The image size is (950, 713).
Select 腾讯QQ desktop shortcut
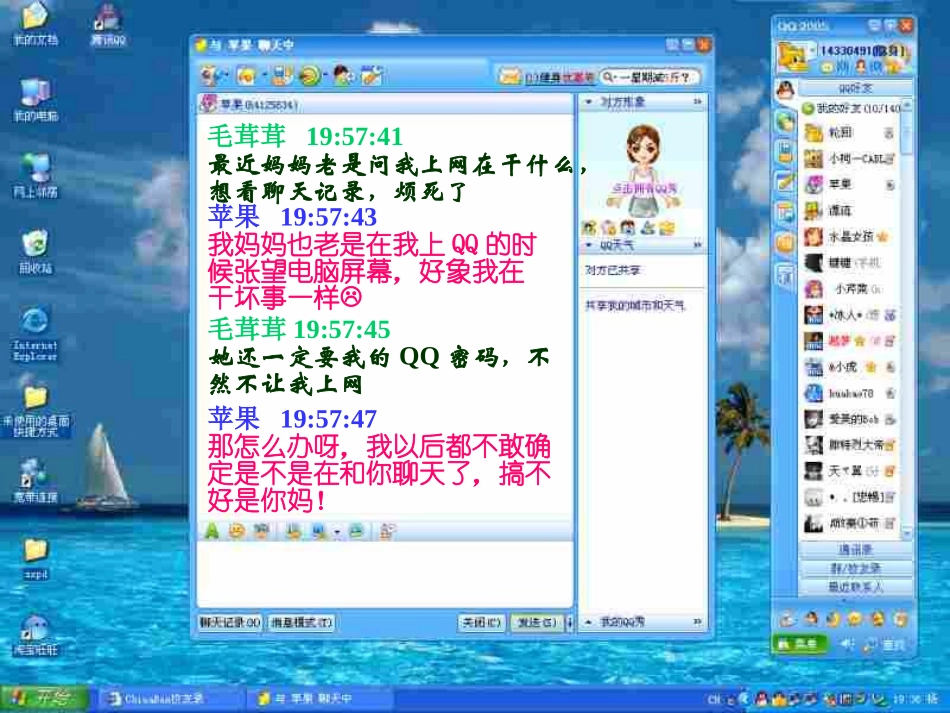[x=108, y=24]
